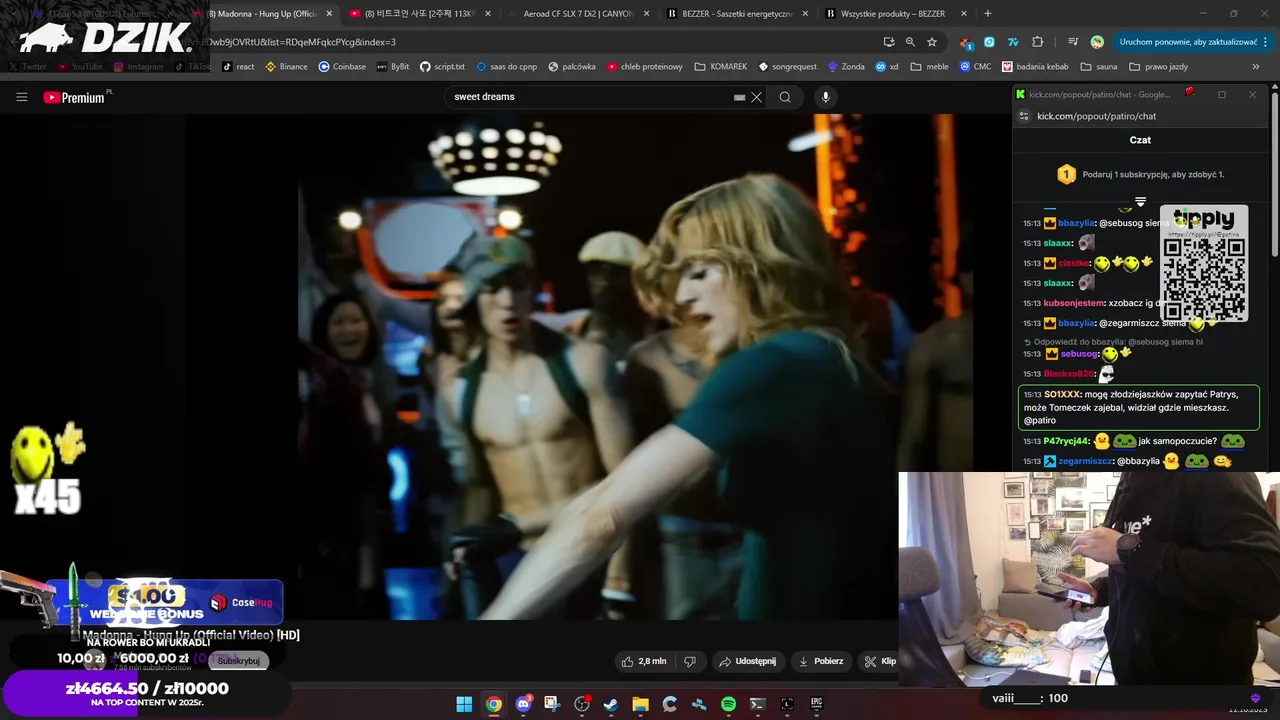Click username zegarmiszcz in chat
The width and height of the screenshot is (1280, 720).
pos(1085,461)
